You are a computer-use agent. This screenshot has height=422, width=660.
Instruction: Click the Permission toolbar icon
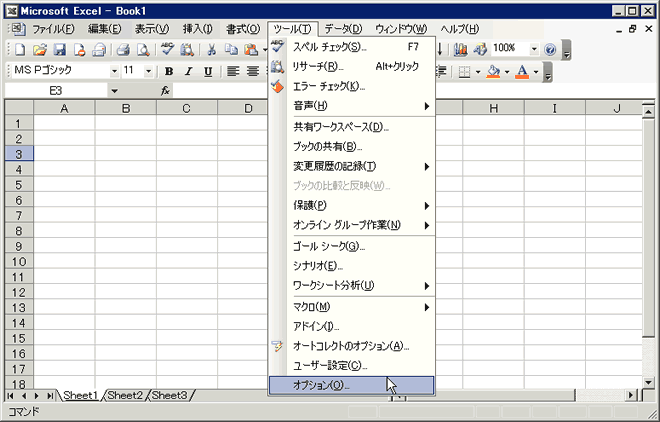coord(79,50)
